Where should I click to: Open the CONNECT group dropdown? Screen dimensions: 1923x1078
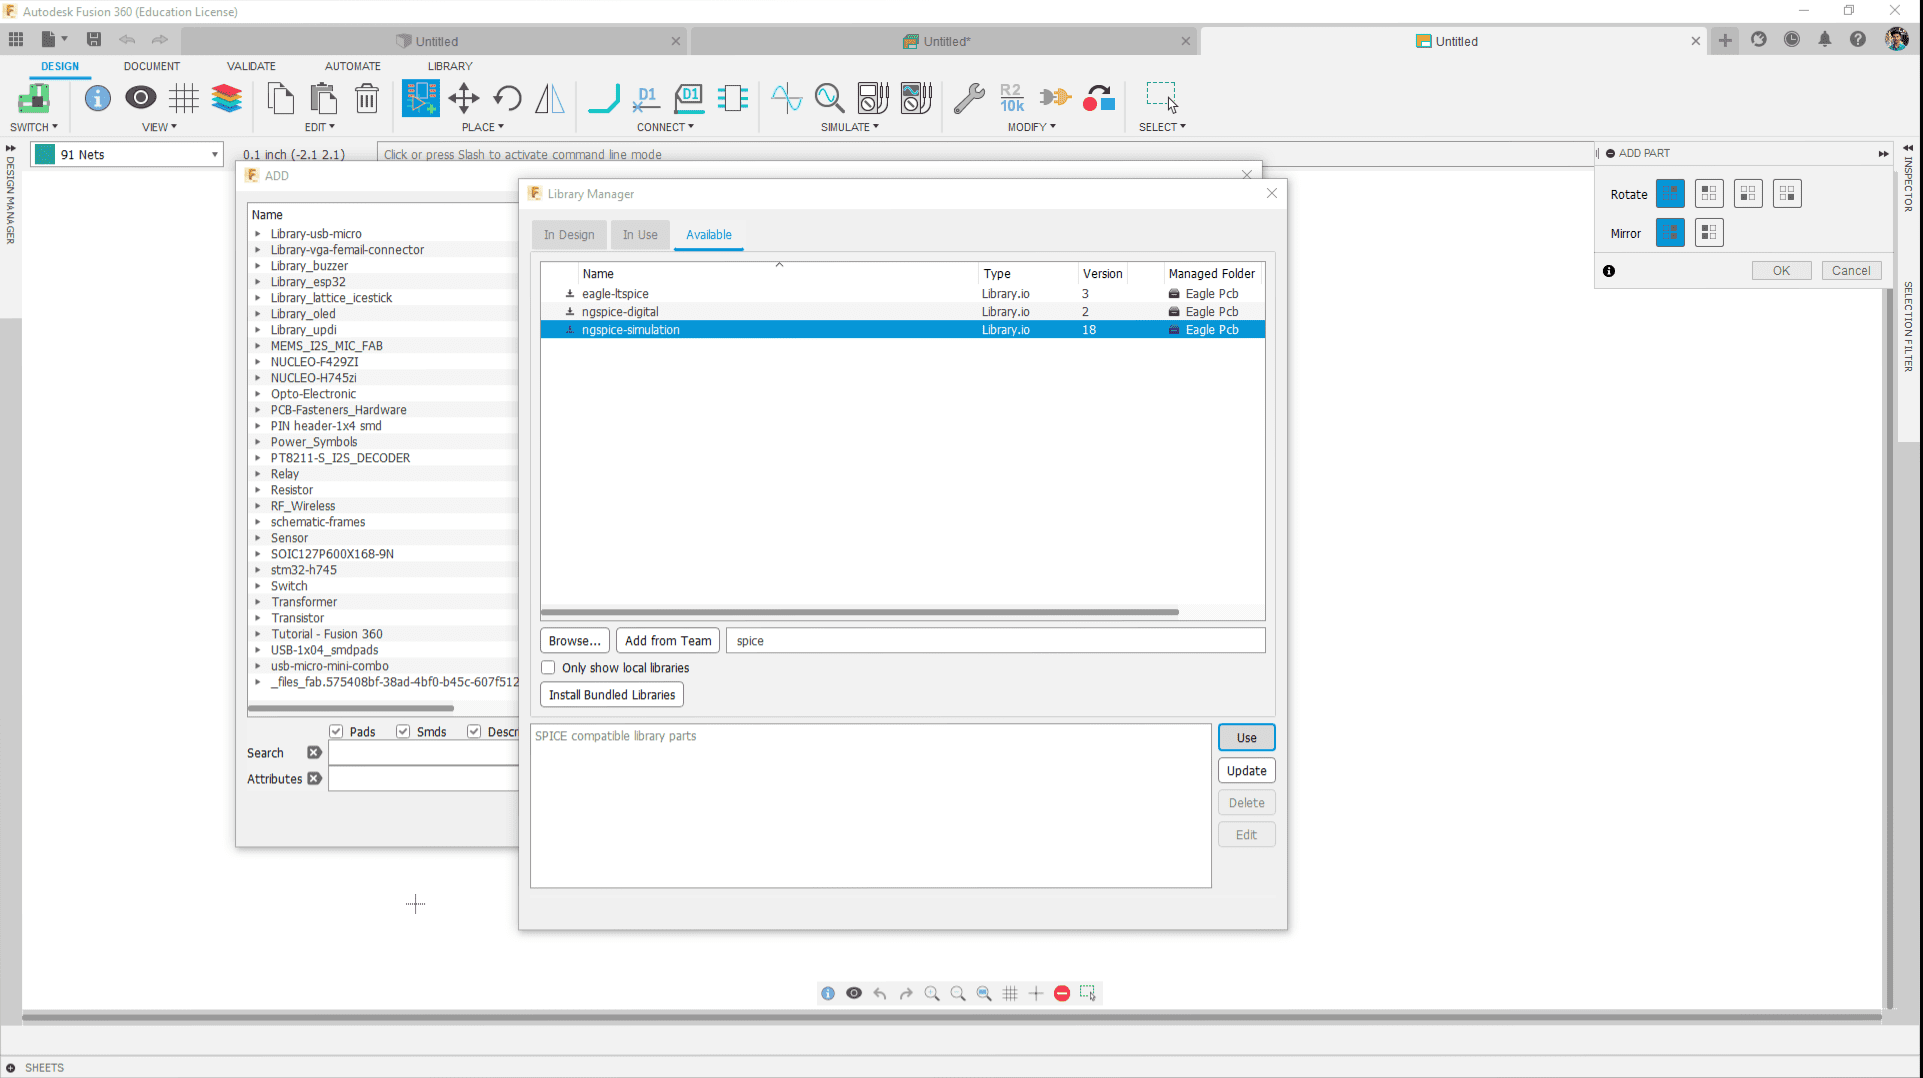665,127
